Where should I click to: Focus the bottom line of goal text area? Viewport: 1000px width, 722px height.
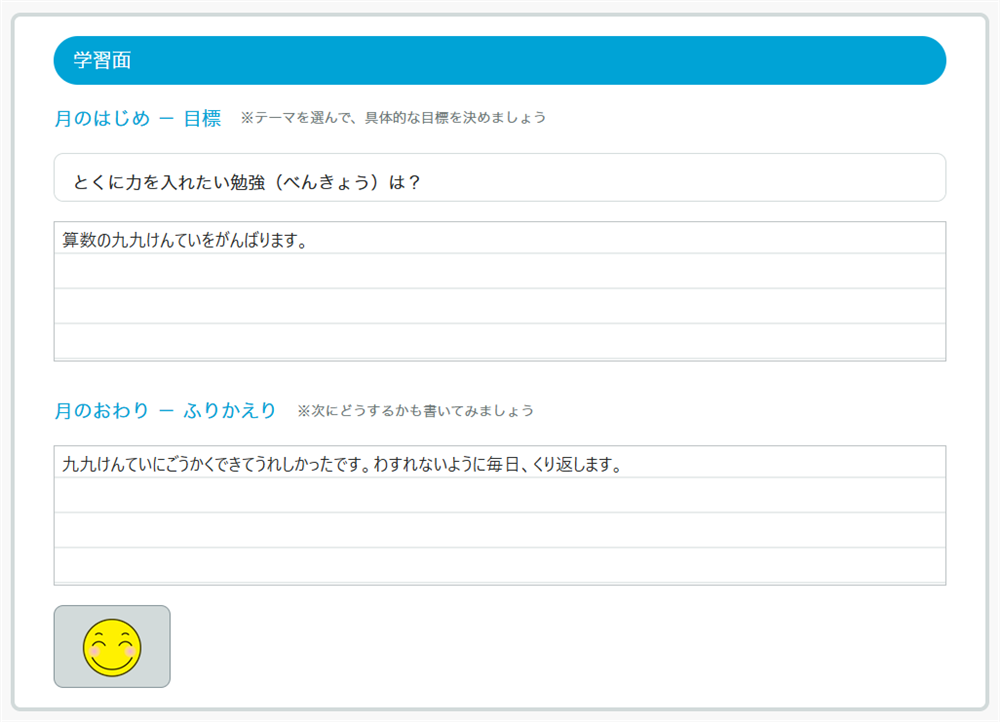point(499,341)
